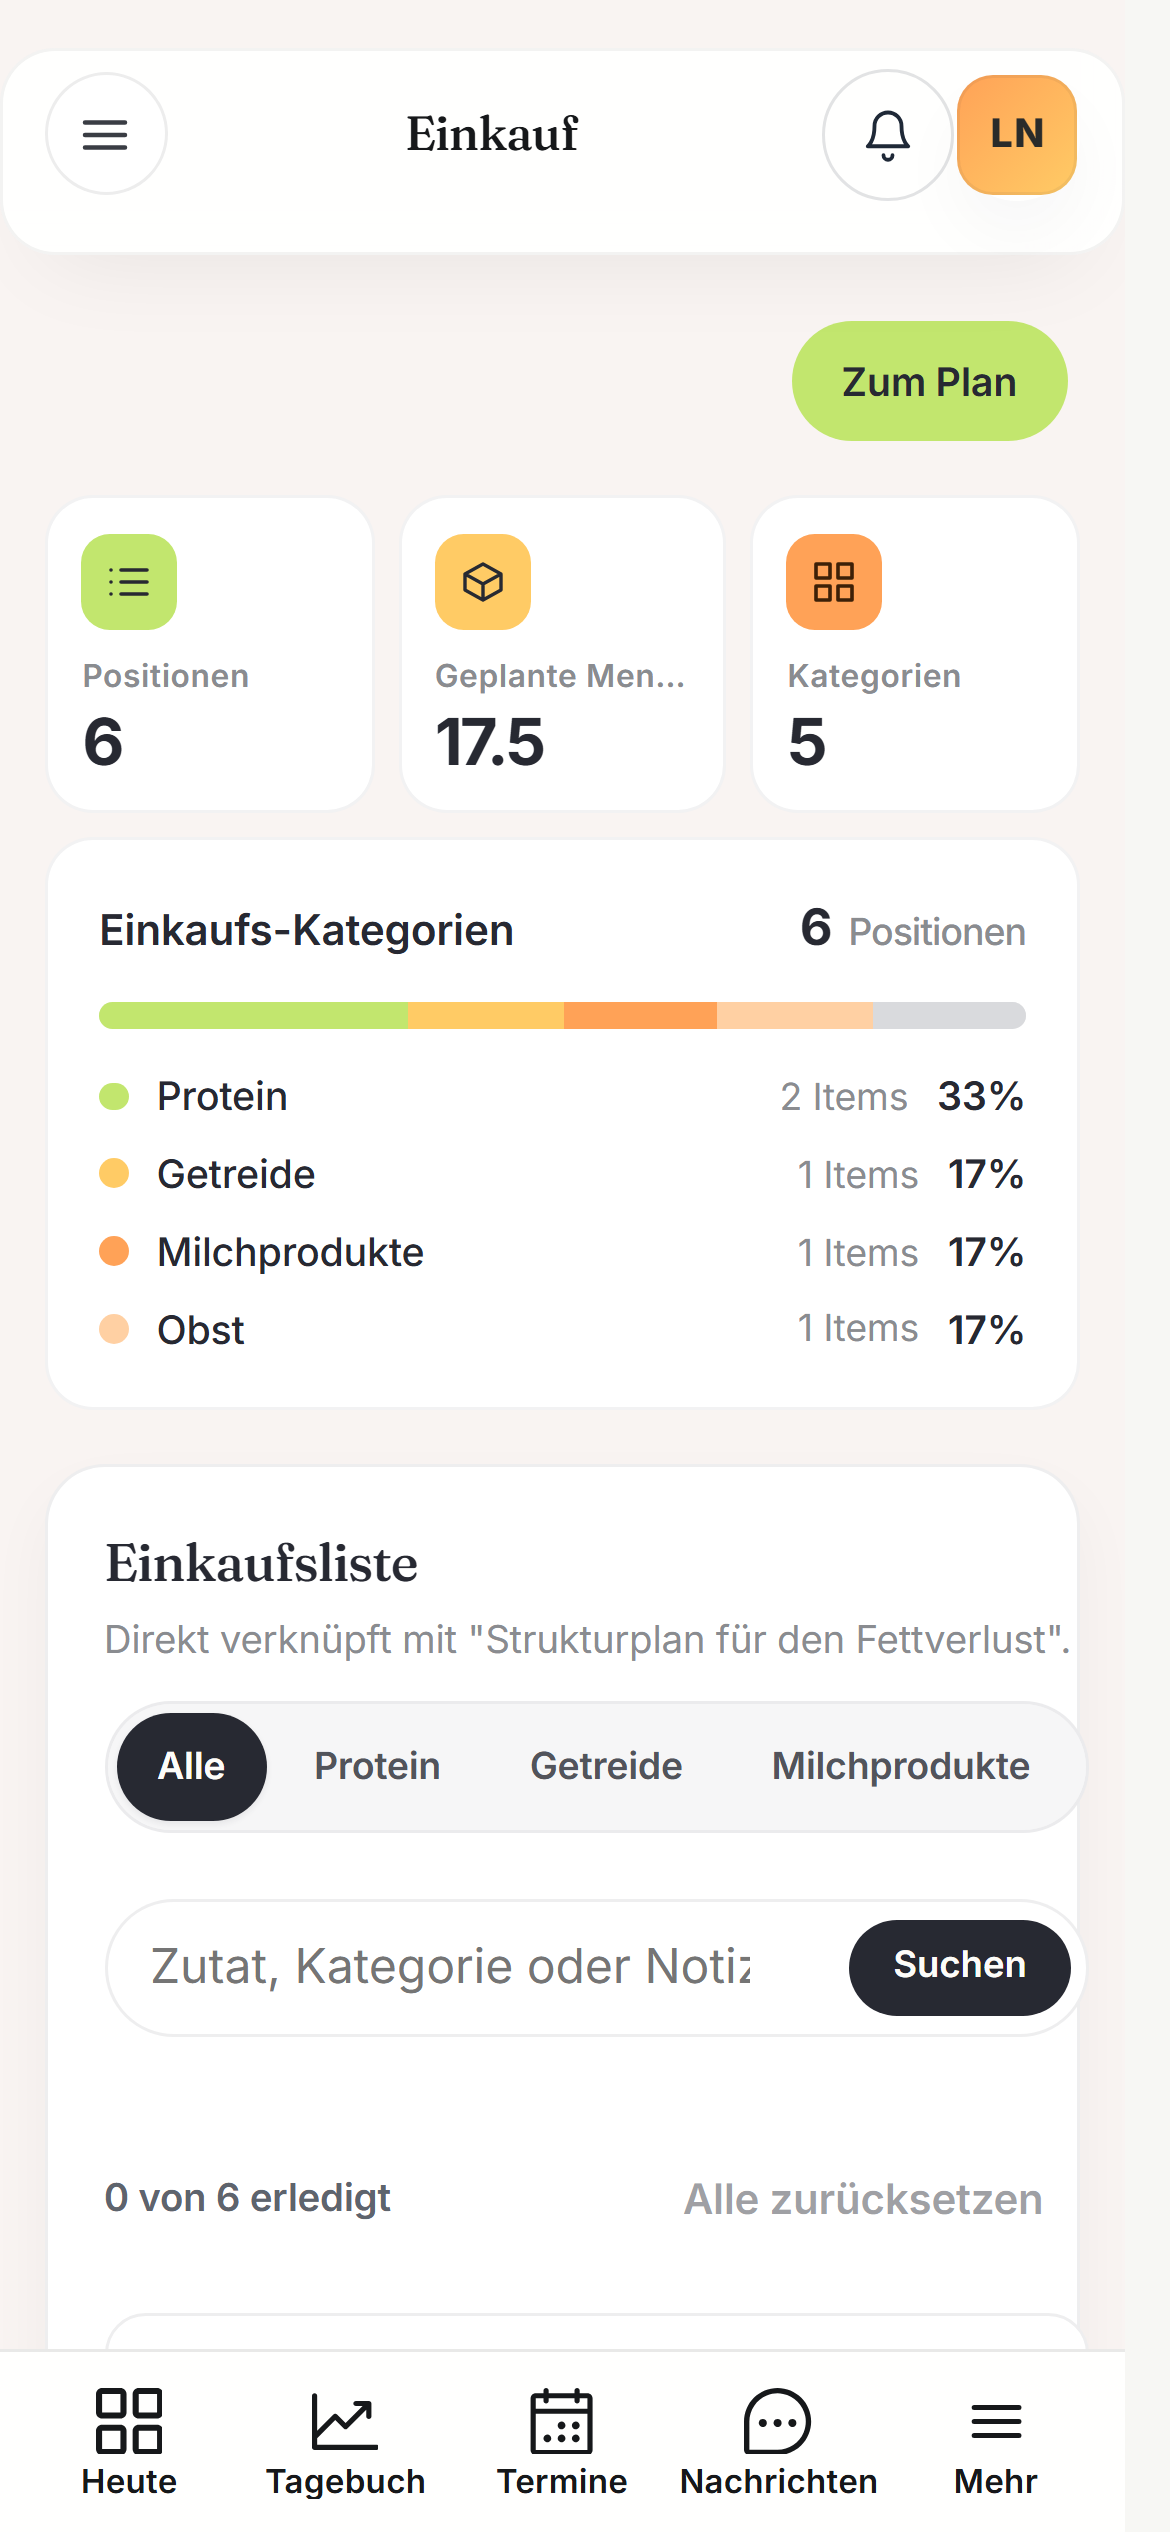
Task: Click Alle zurücksetzen link
Action: tap(863, 2199)
